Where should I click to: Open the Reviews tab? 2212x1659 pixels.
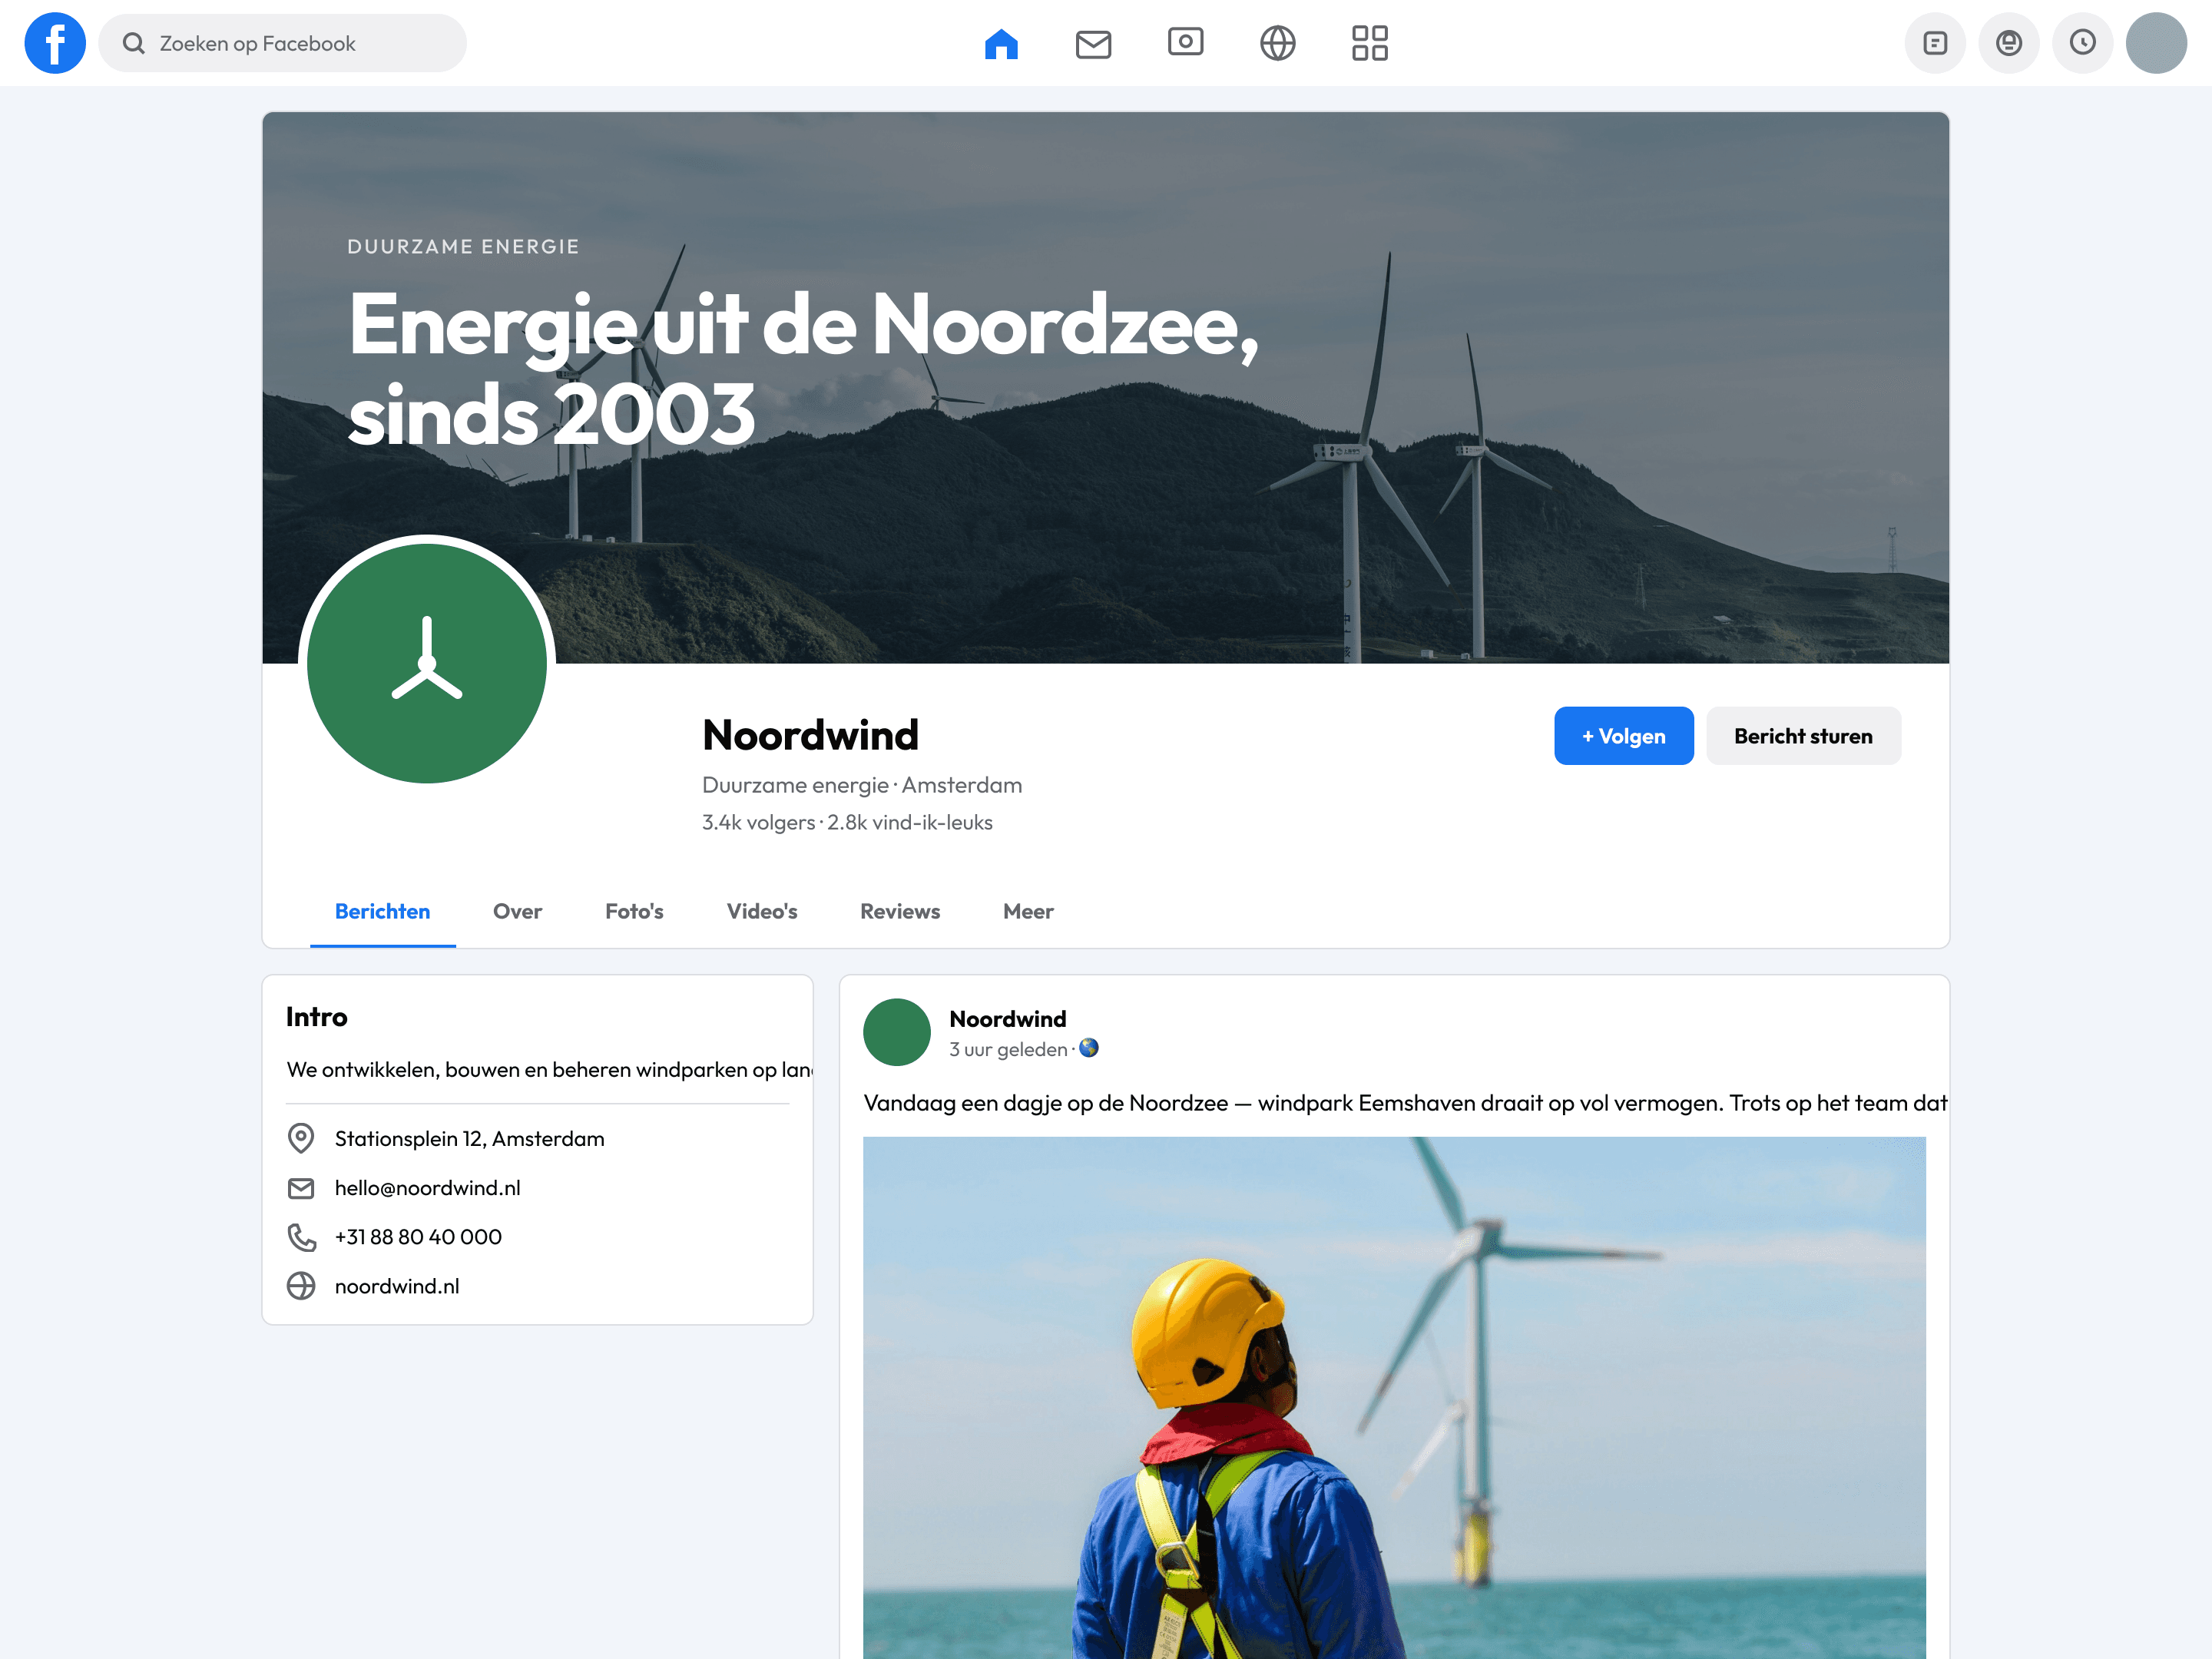[x=900, y=911]
